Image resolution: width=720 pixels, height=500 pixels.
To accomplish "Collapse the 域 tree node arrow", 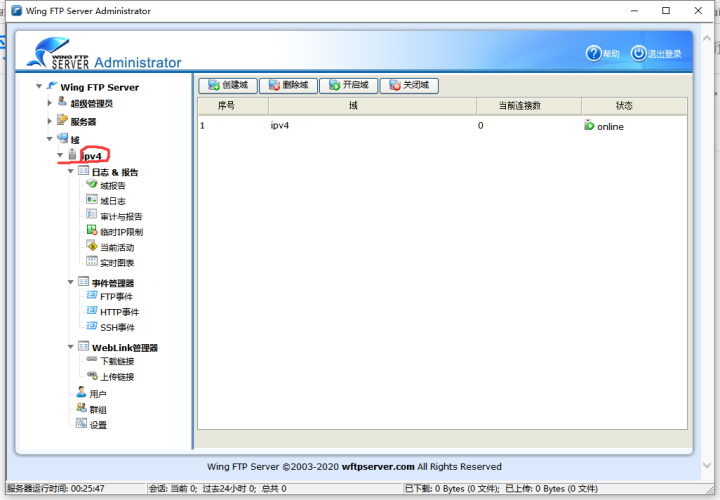I will click(50, 139).
